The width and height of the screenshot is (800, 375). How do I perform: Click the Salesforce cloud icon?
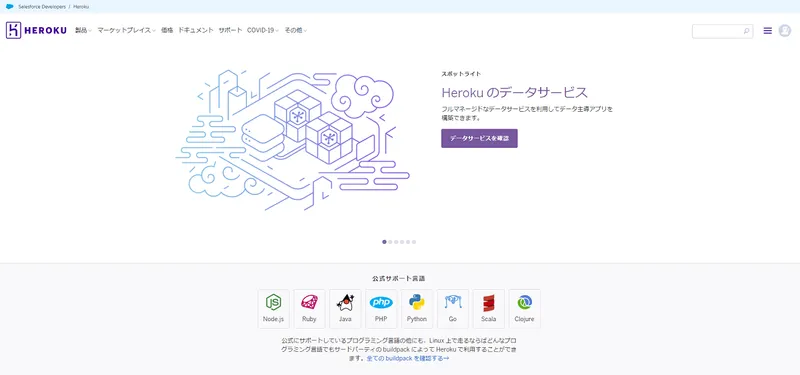9,7
